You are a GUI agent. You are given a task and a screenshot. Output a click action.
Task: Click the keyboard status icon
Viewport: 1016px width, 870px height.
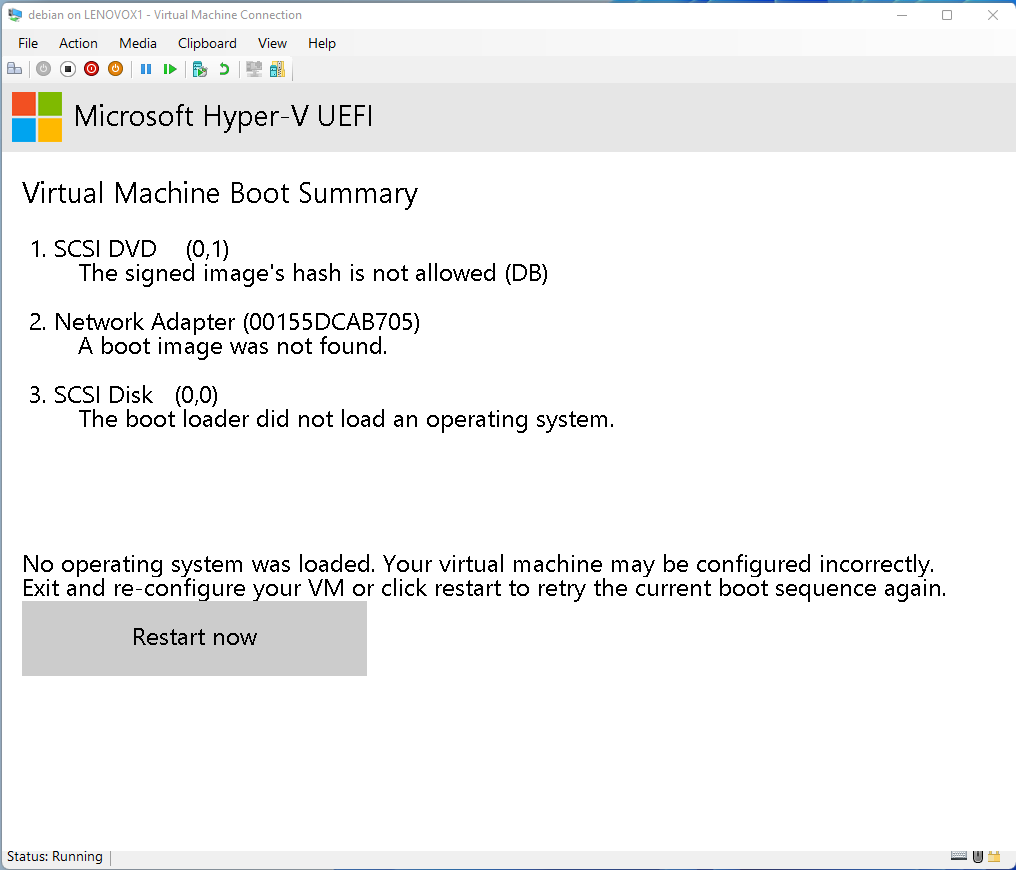pos(959,857)
